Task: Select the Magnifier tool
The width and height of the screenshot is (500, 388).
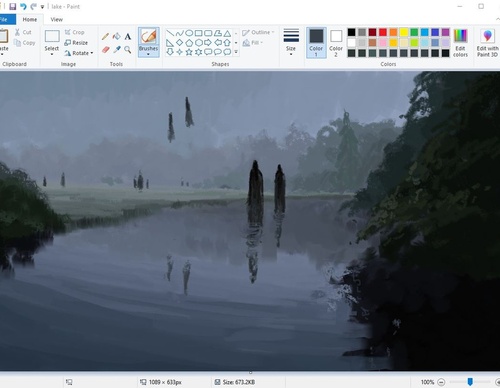Action: 128,50
